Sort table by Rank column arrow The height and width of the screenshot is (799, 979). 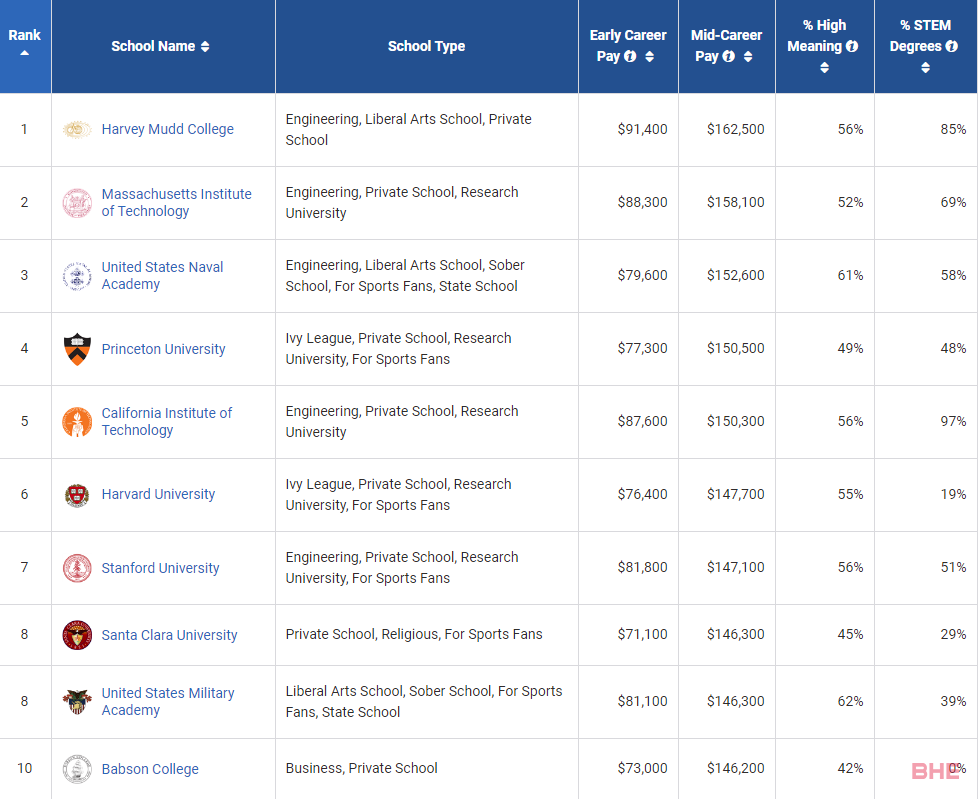click(x=24, y=53)
